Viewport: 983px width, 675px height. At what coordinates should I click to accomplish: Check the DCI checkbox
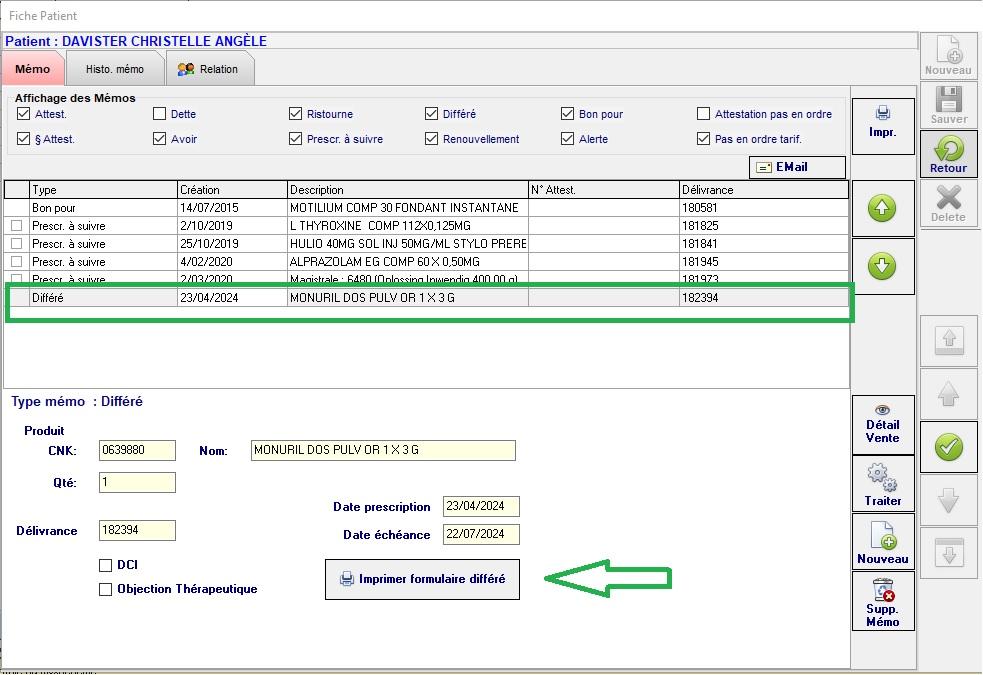coord(106,565)
